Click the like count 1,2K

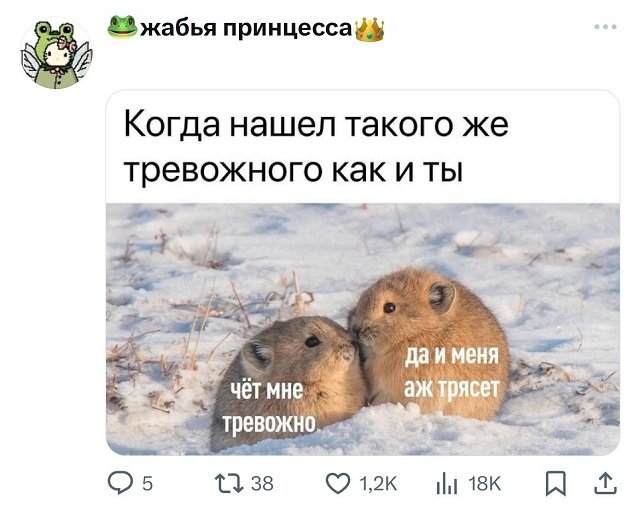(x=378, y=484)
